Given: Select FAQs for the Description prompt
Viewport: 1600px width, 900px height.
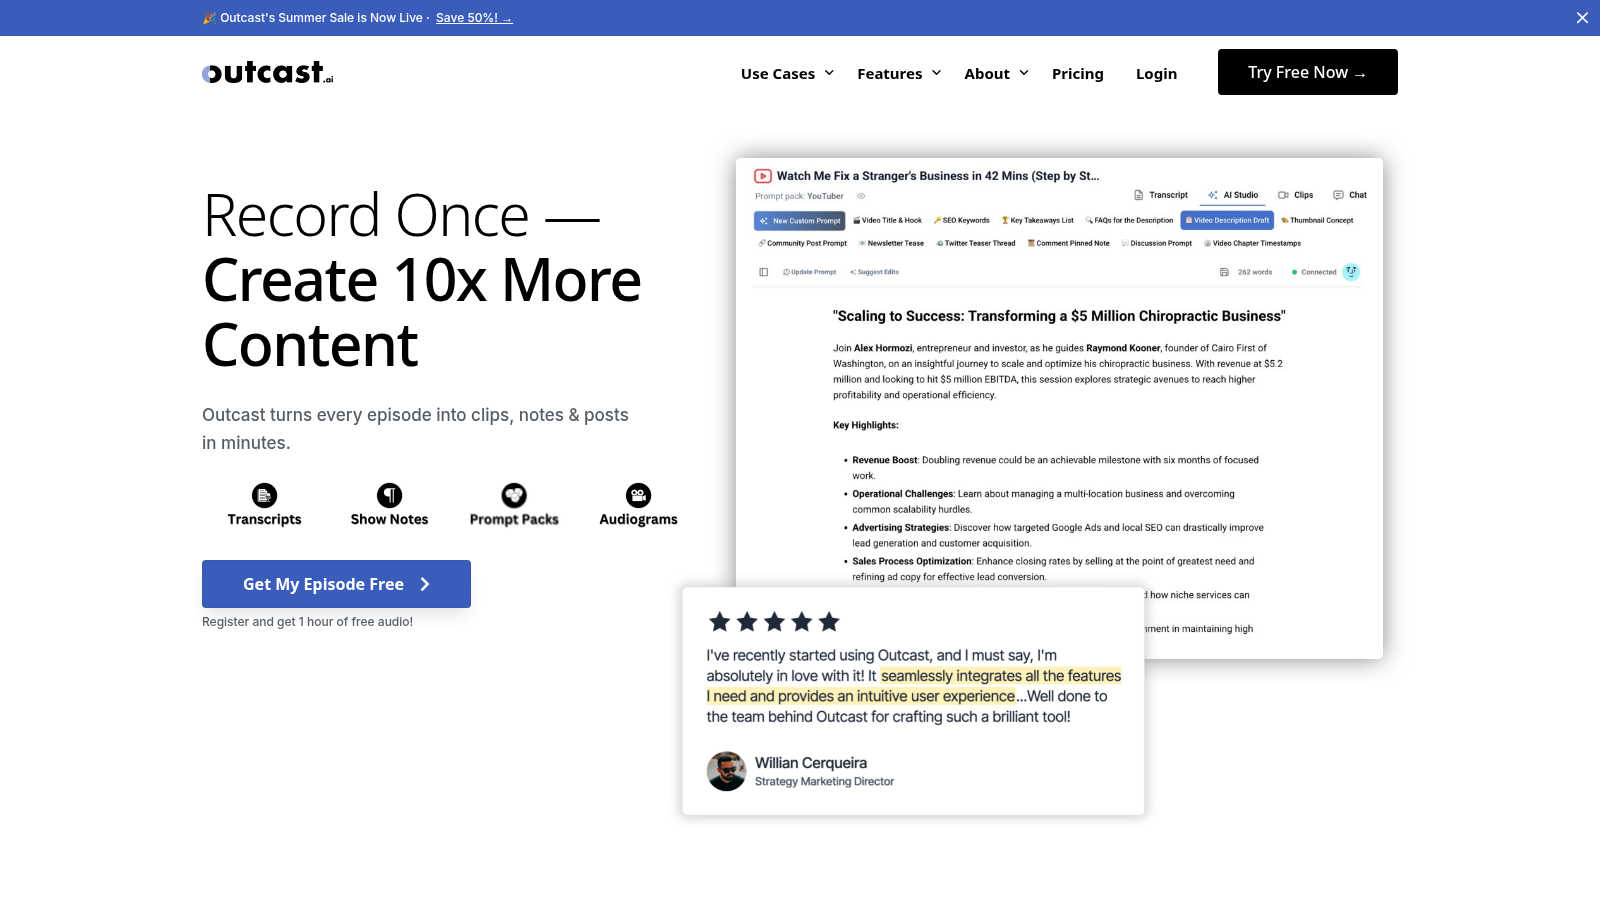Looking at the screenshot, I should tap(1129, 220).
